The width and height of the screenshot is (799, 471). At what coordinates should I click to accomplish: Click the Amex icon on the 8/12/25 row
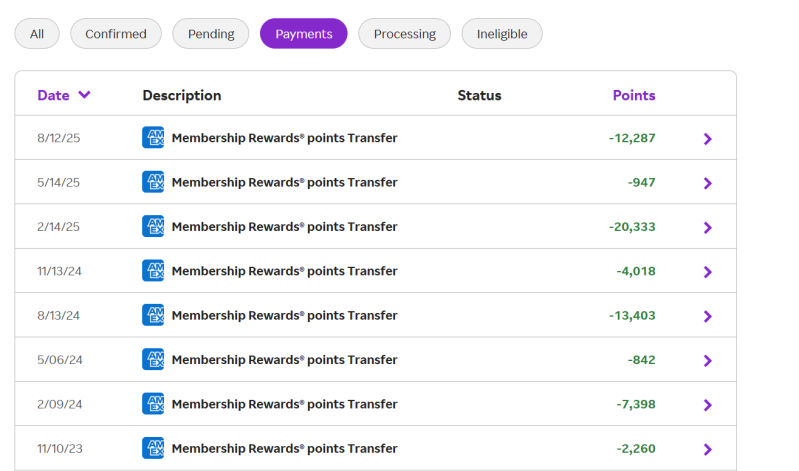pyautogui.click(x=153, y=138)
